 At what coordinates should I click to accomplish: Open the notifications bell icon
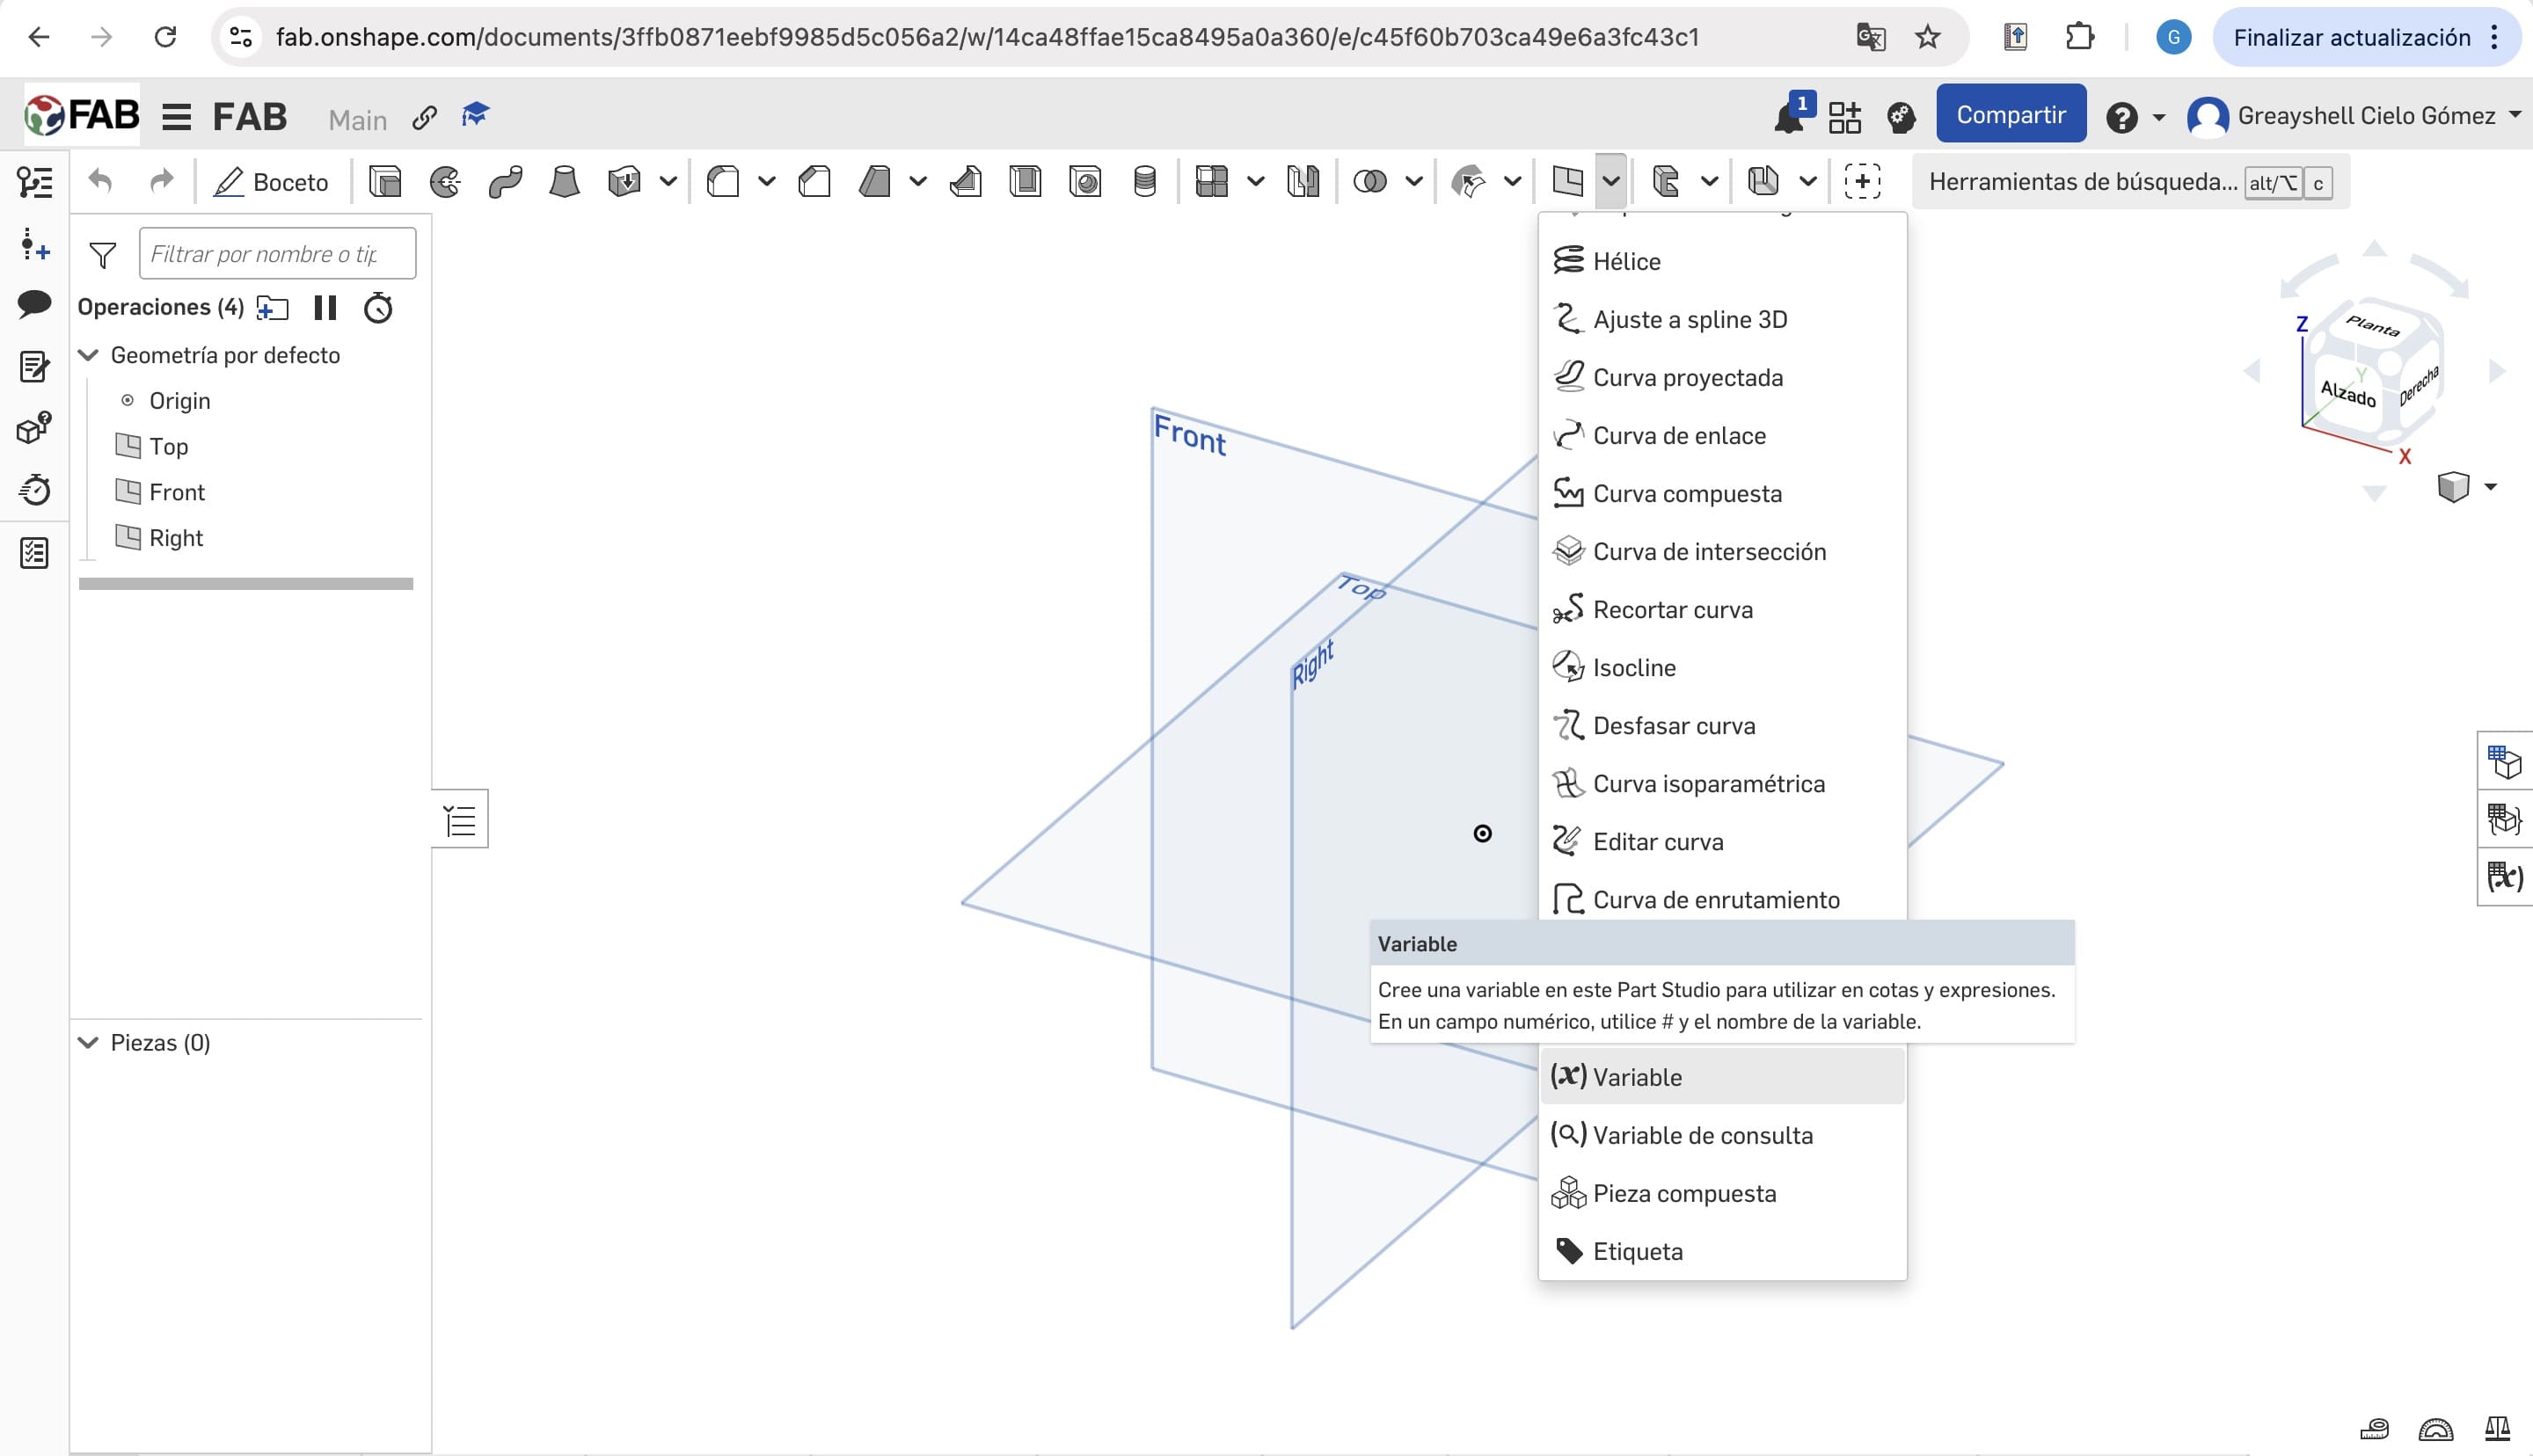coord(1788,117)
